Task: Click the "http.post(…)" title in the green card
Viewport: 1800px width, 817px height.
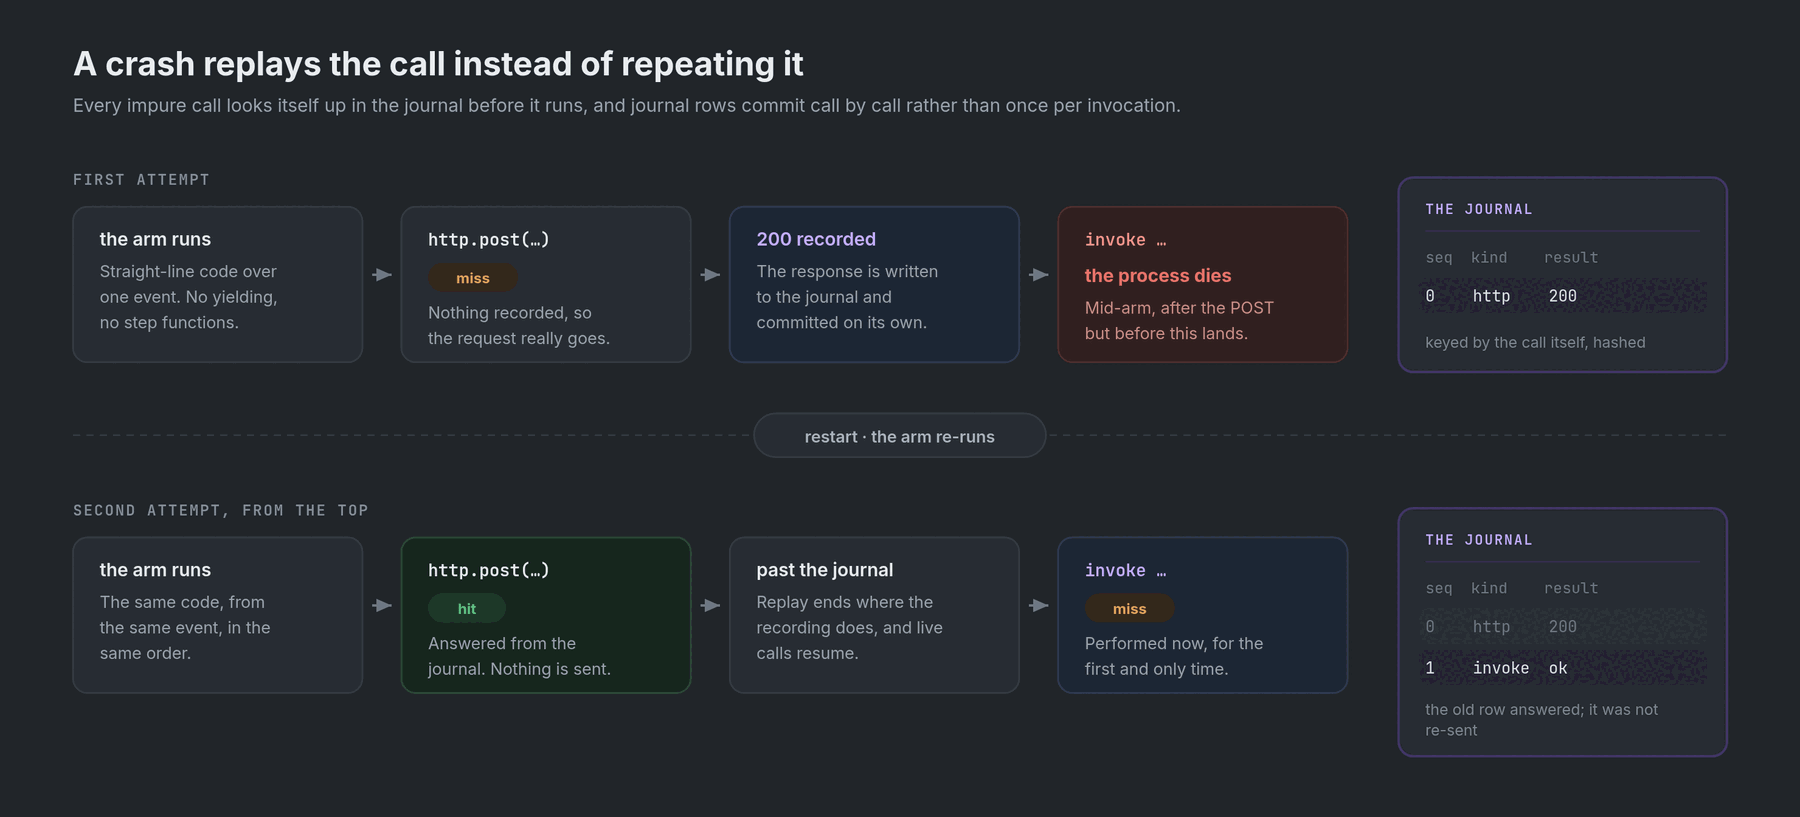Action: (488, 570)
